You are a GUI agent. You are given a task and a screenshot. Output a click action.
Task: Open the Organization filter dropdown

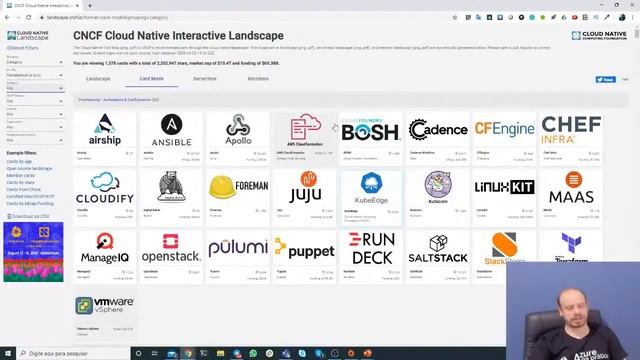coord(35,127)
